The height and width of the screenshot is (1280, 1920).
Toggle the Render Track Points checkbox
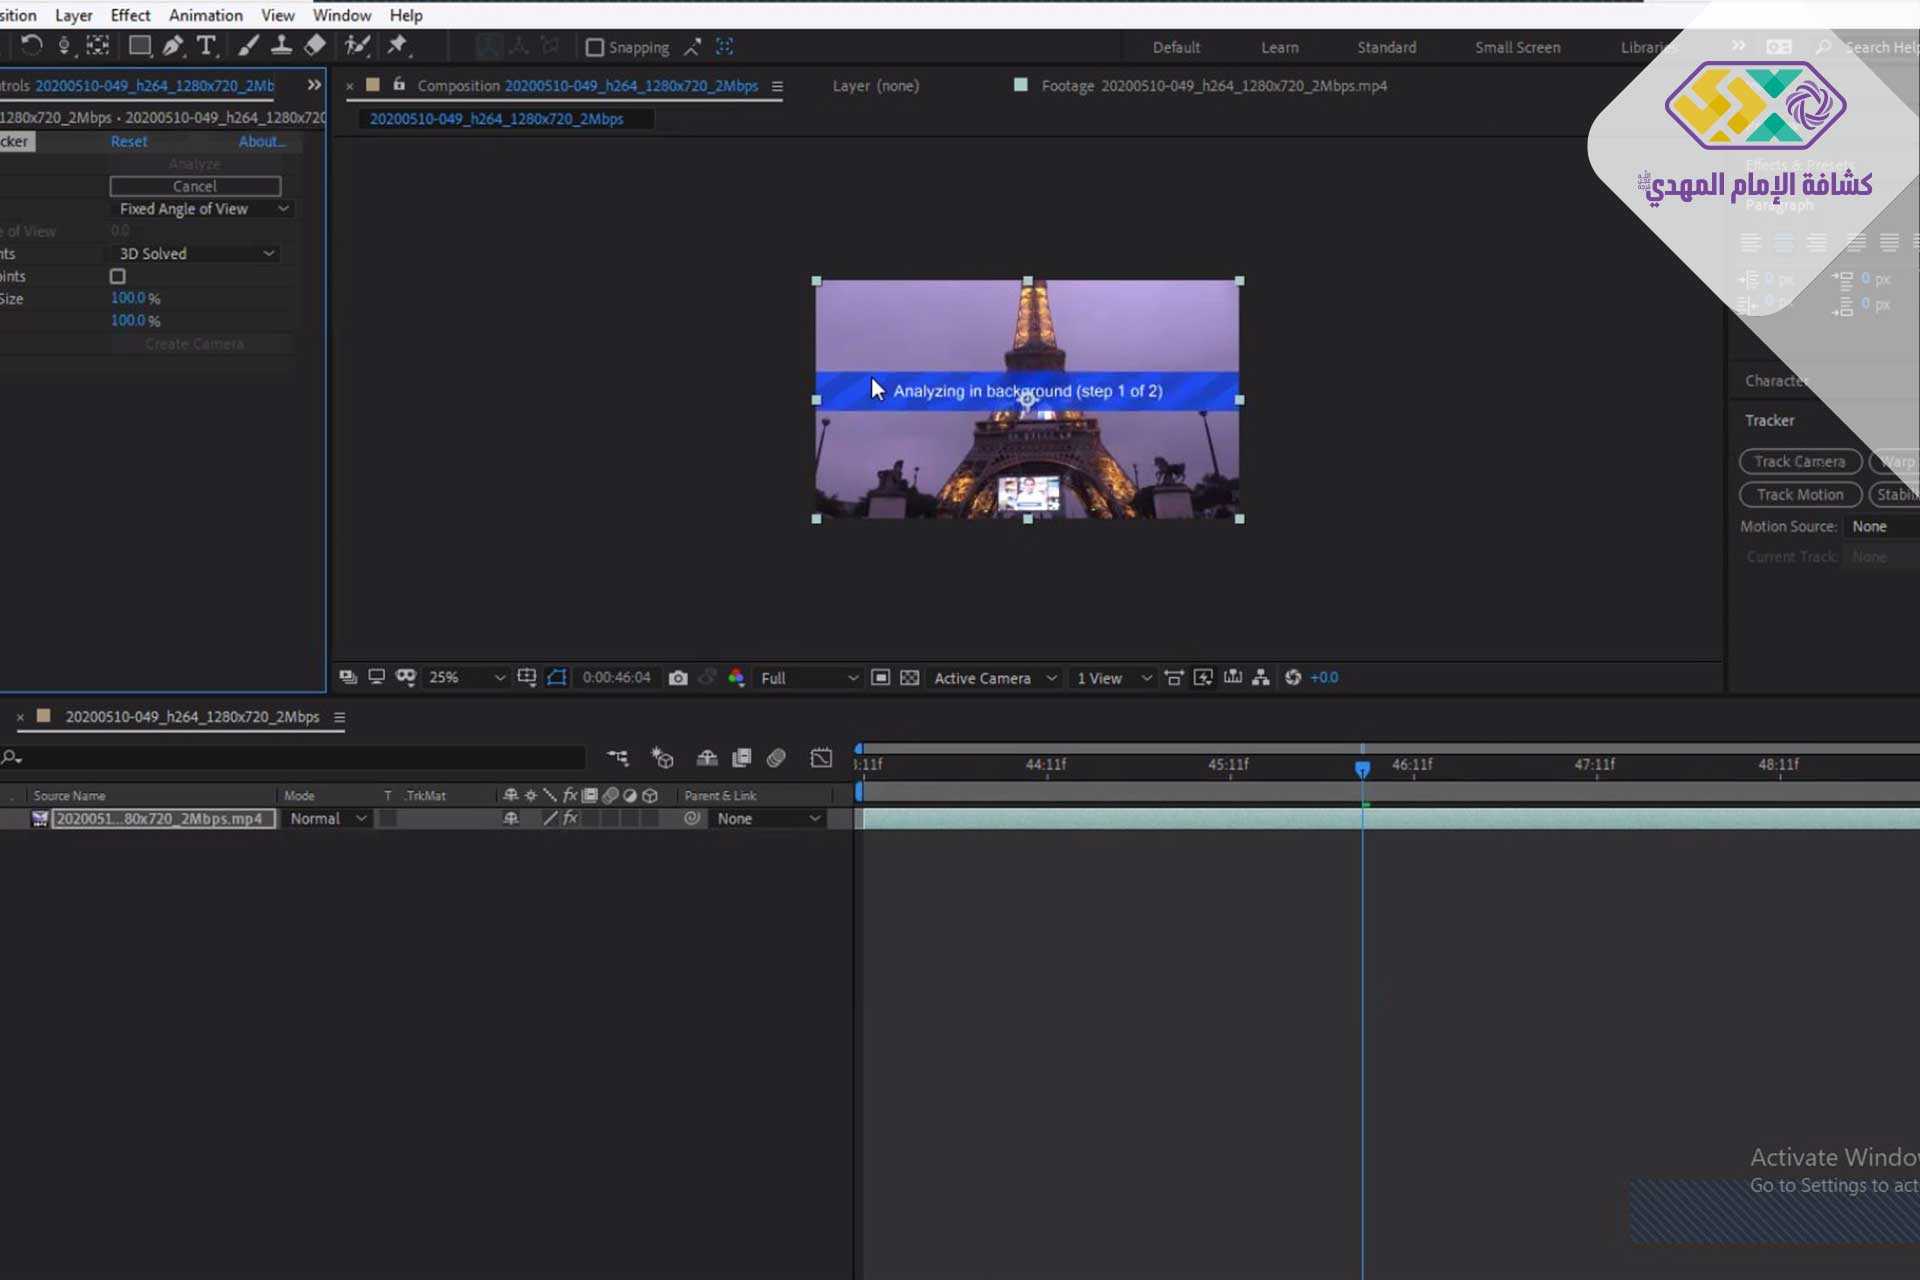tap(118, 276)
